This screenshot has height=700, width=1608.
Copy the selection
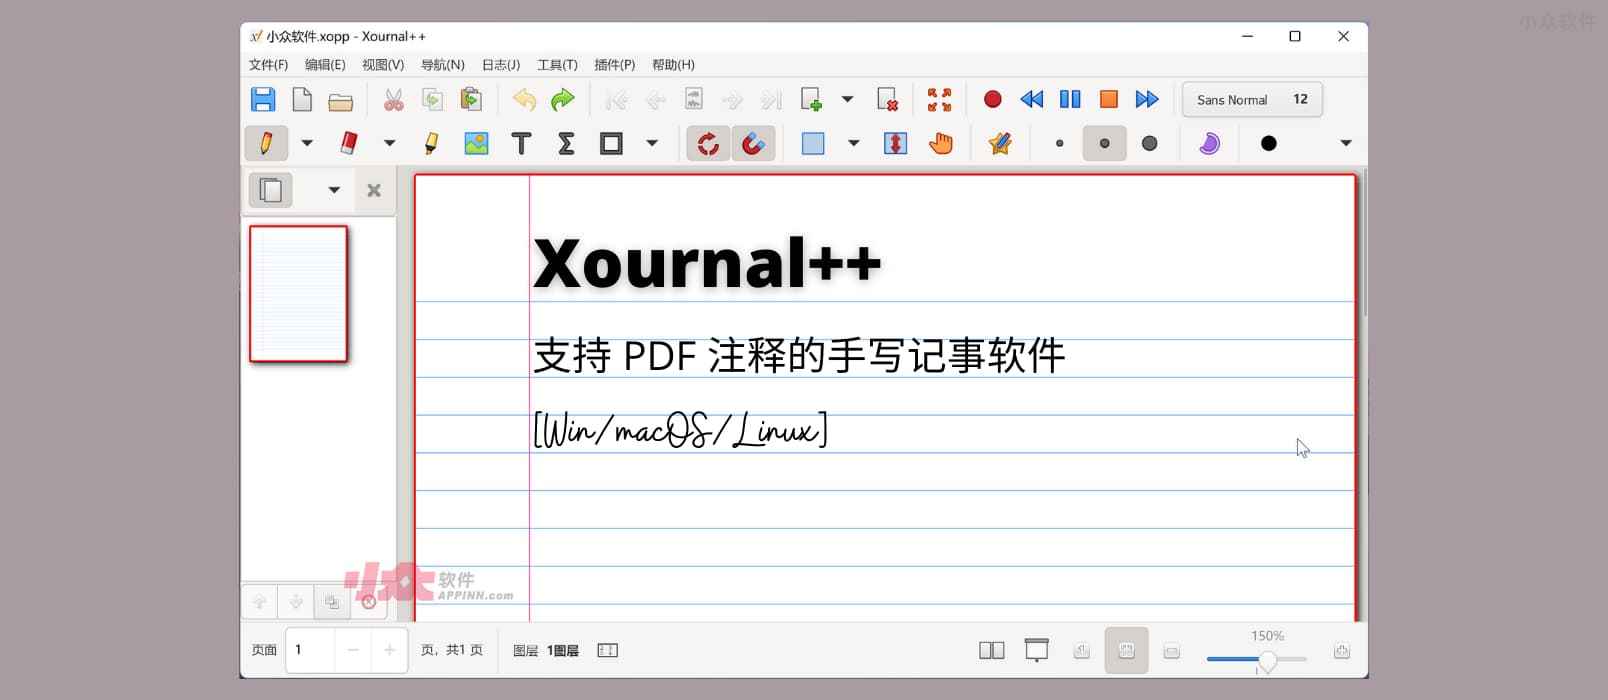[432, 99]
